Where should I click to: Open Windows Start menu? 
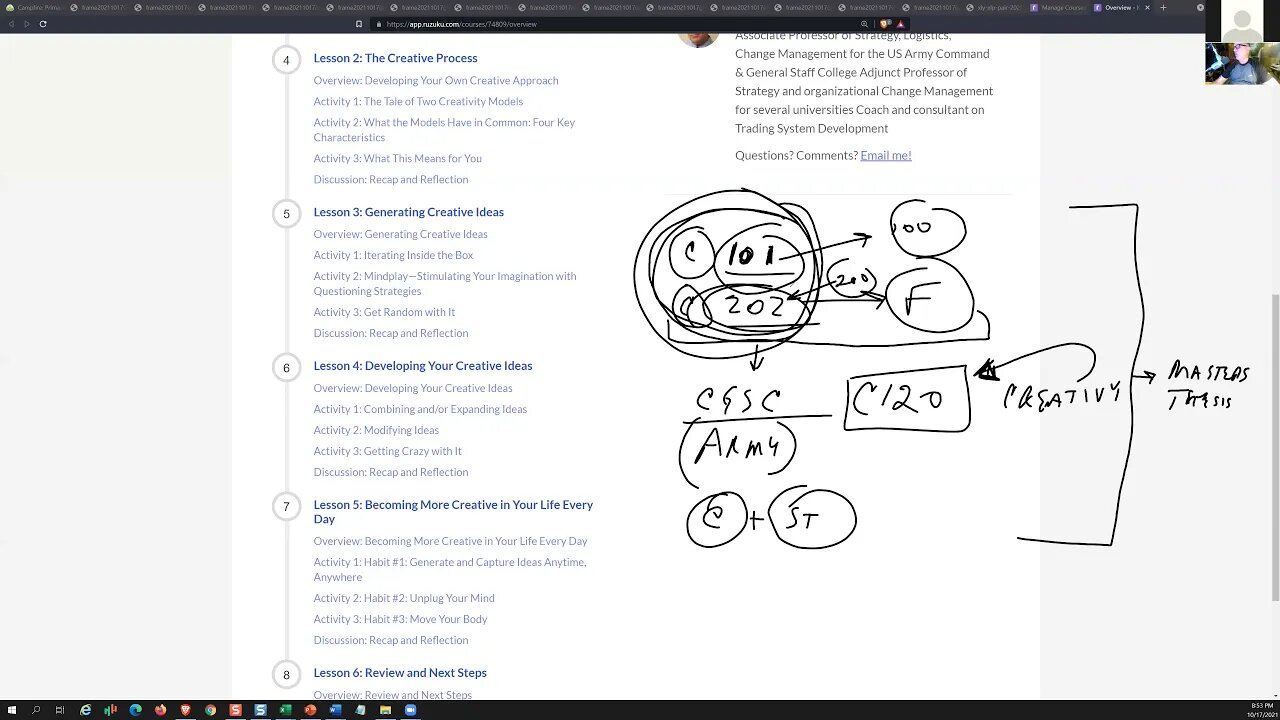(x=12, y=710)
